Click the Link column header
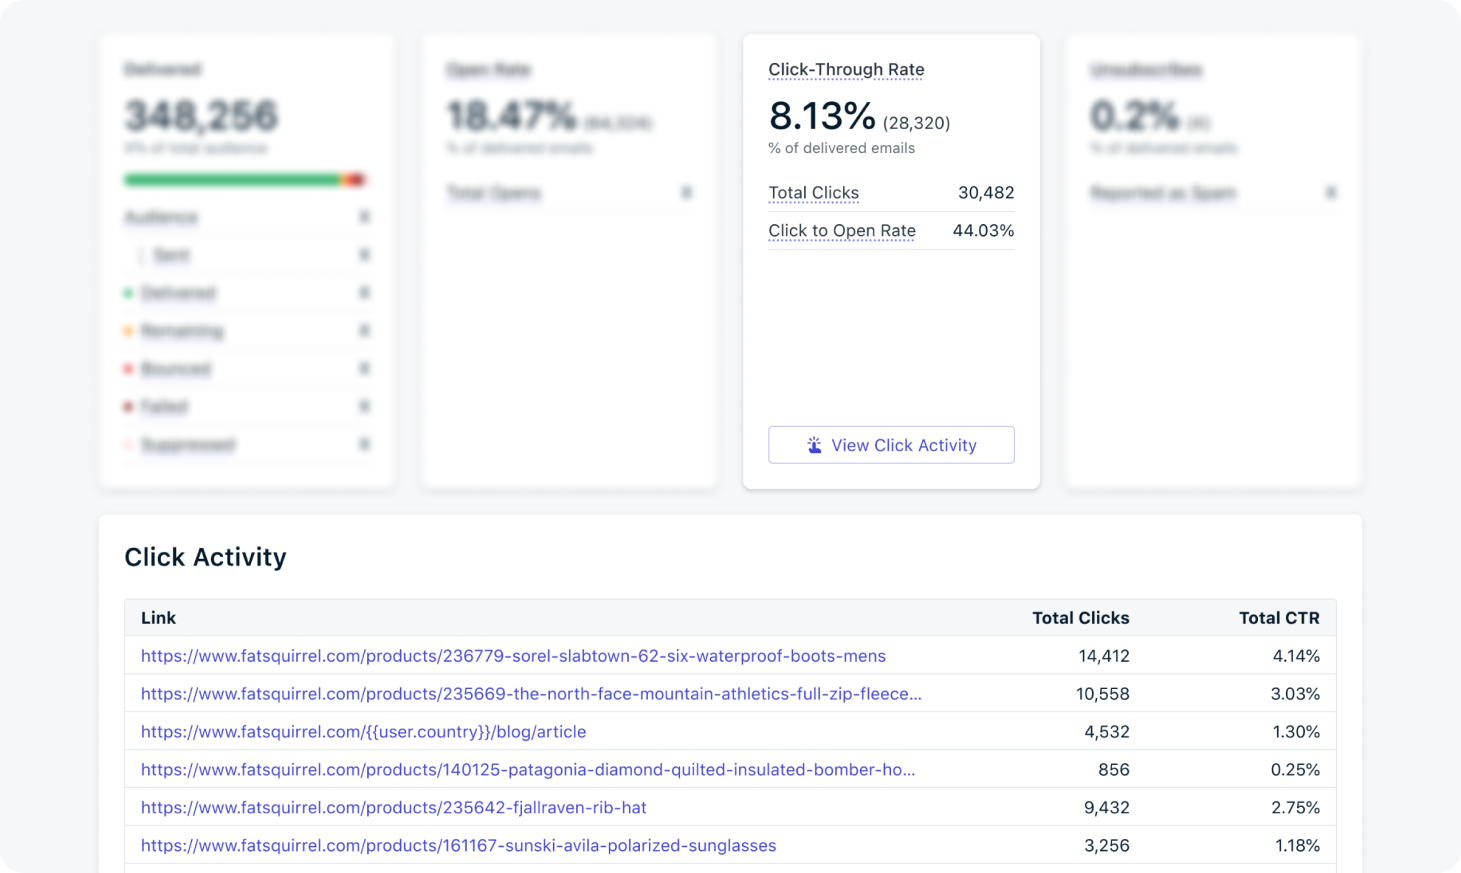 (x=158, y=618)
